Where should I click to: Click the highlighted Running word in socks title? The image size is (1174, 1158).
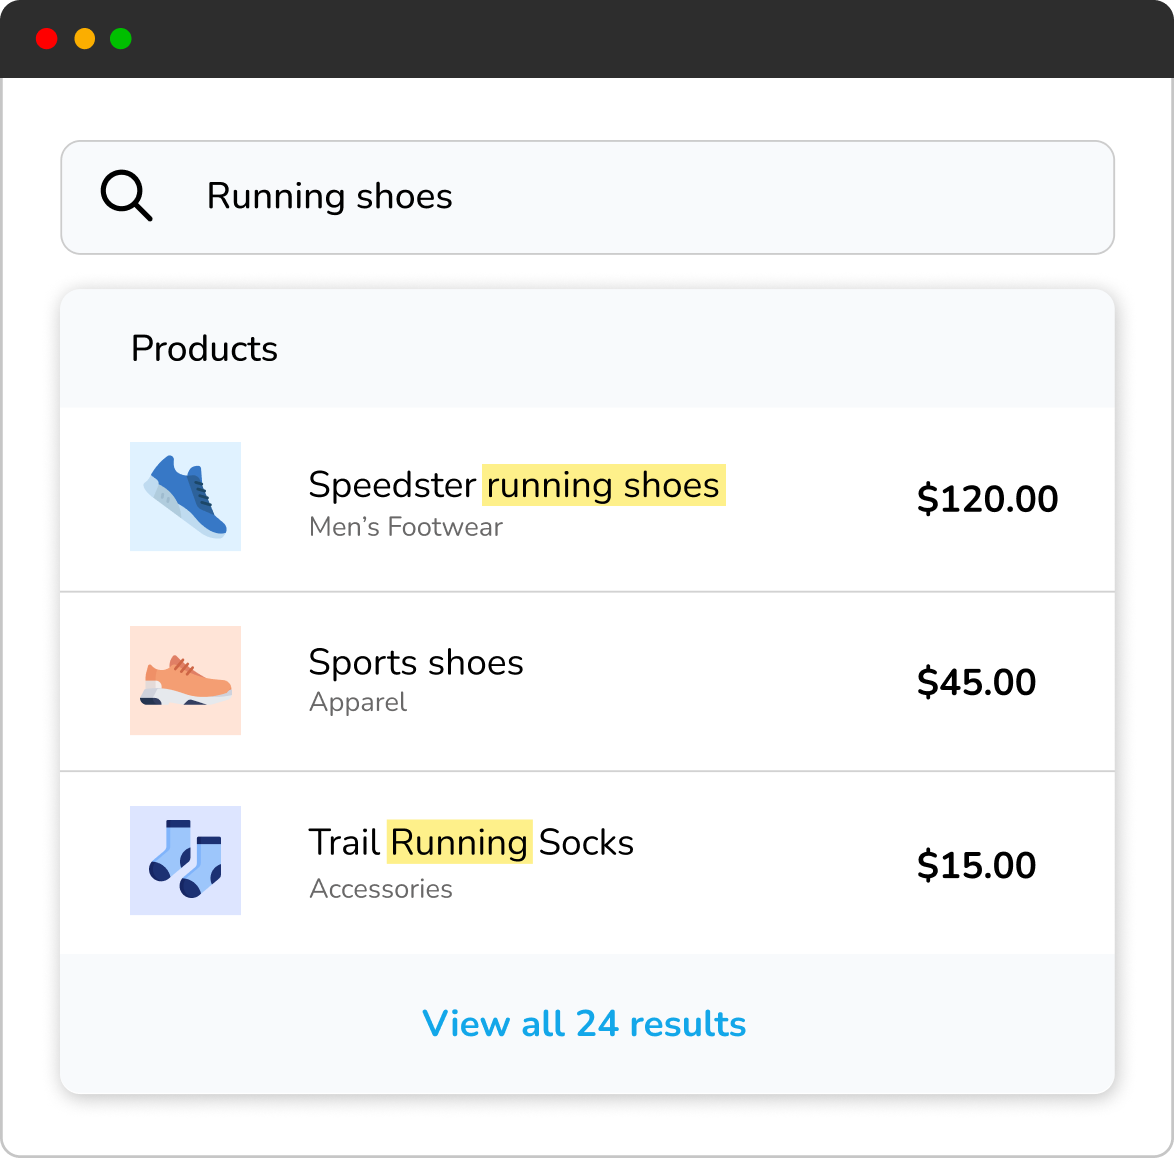[x=459, y=843]
